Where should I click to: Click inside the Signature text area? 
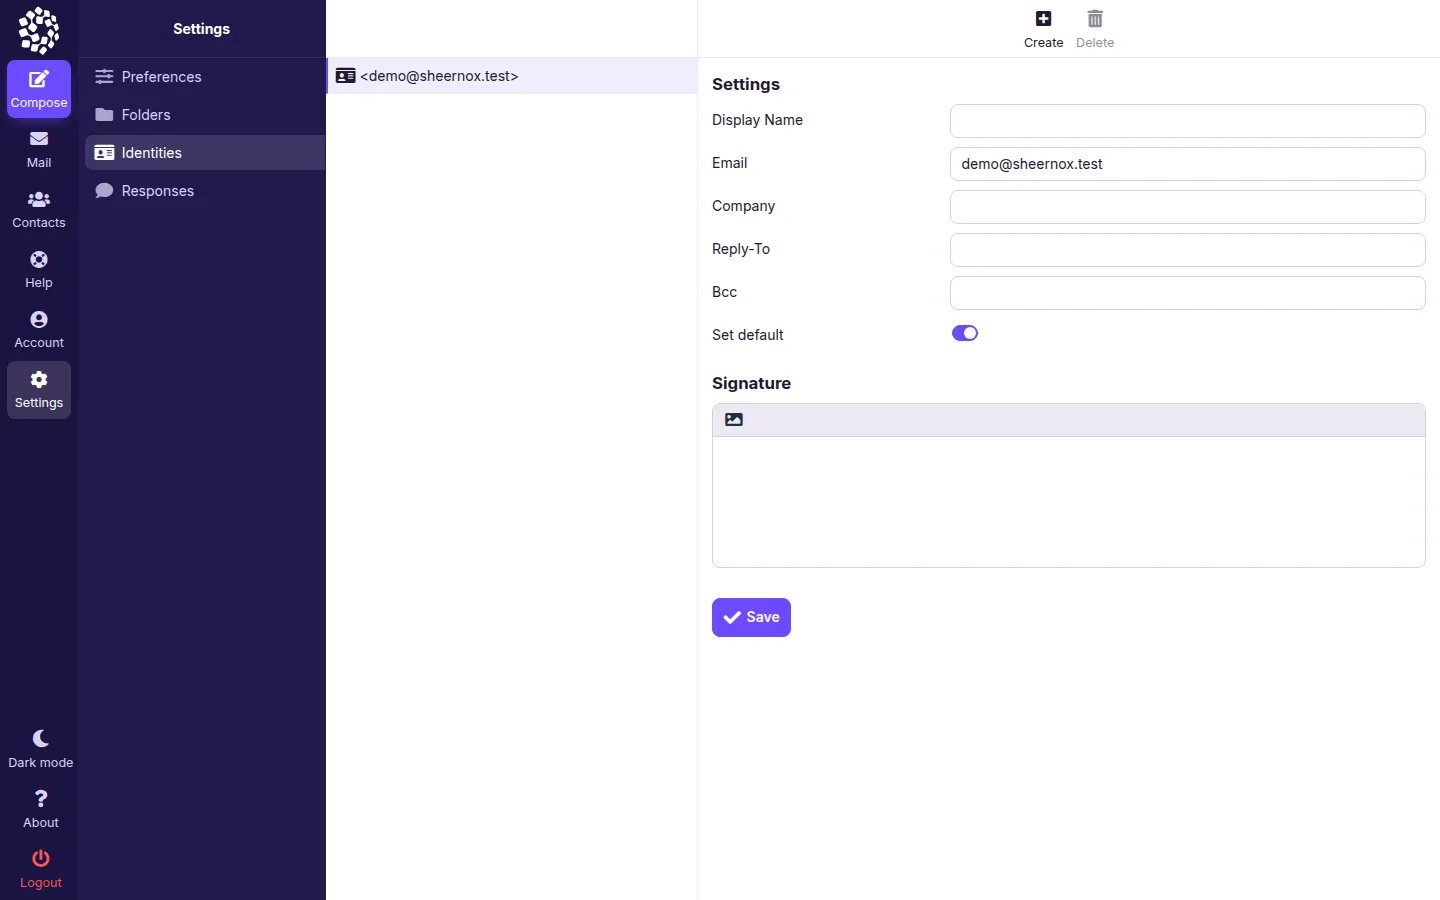point(1068,502)
